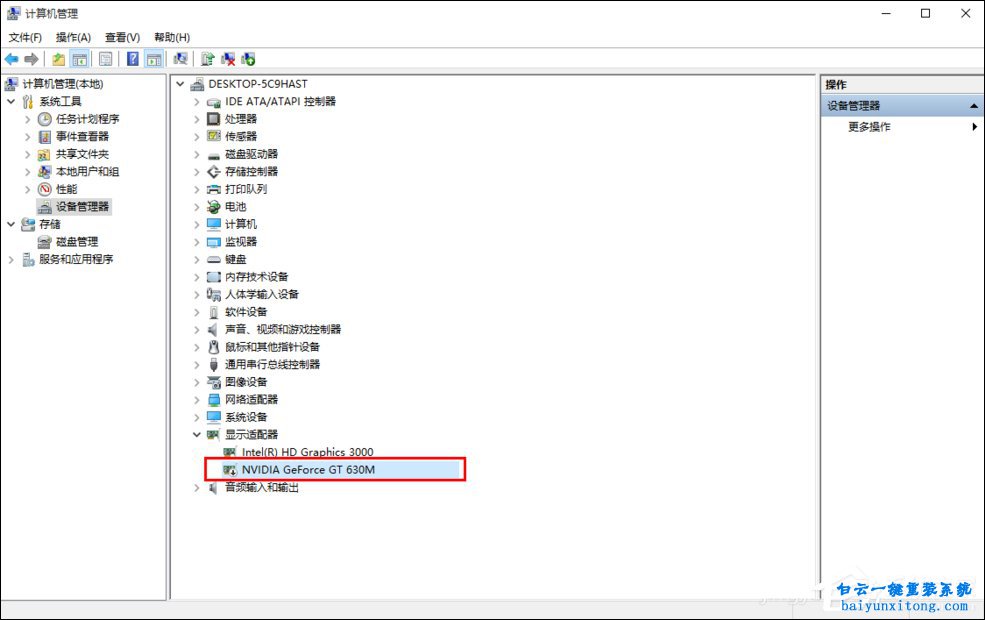Click the scan for hardware changes icon

181,59
